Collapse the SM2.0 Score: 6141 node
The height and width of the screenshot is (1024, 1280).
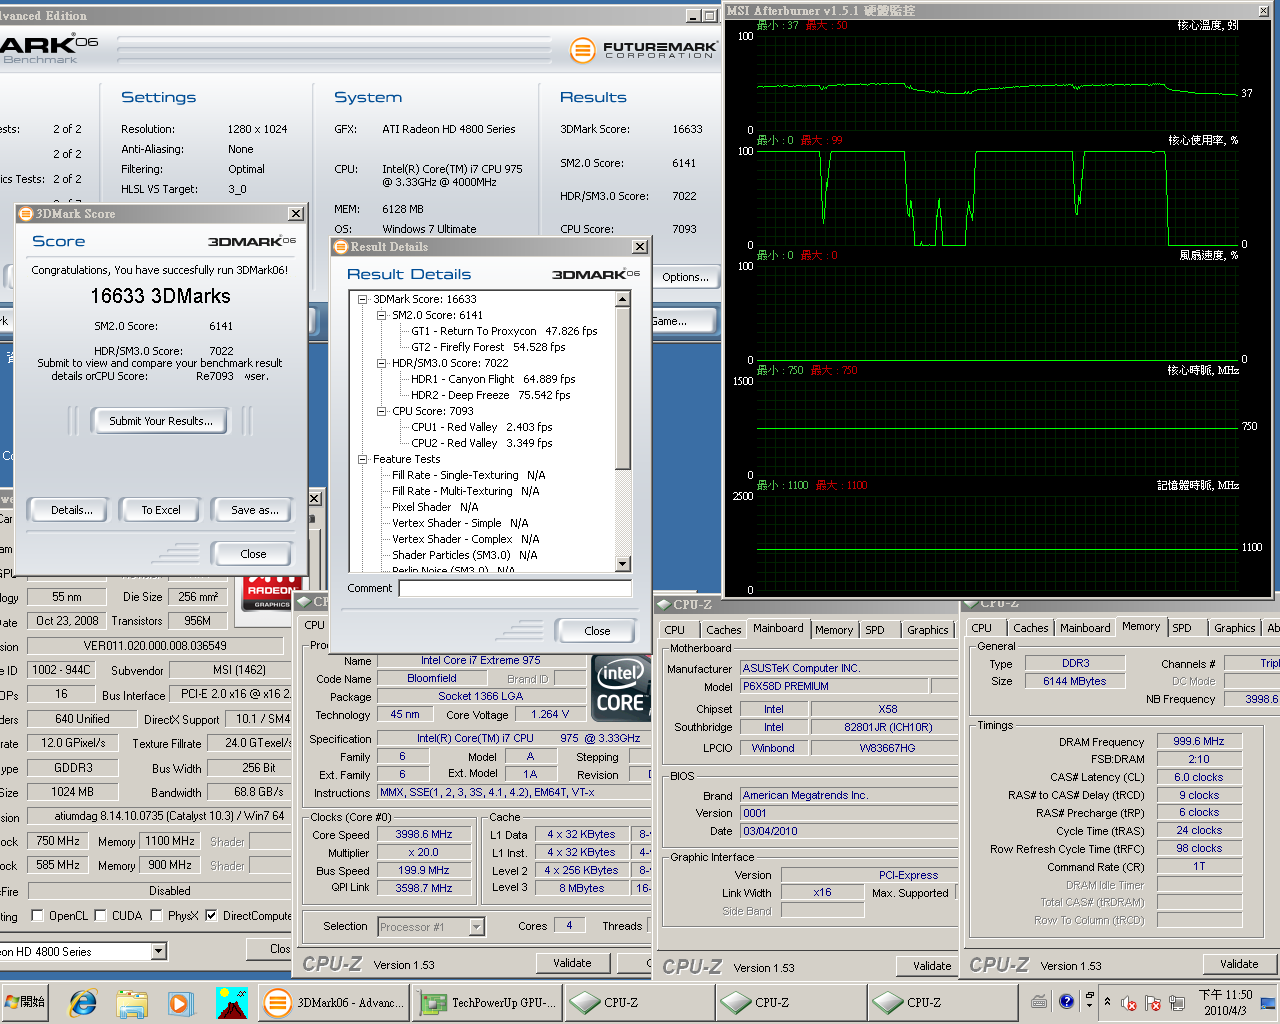click(381, 315)
